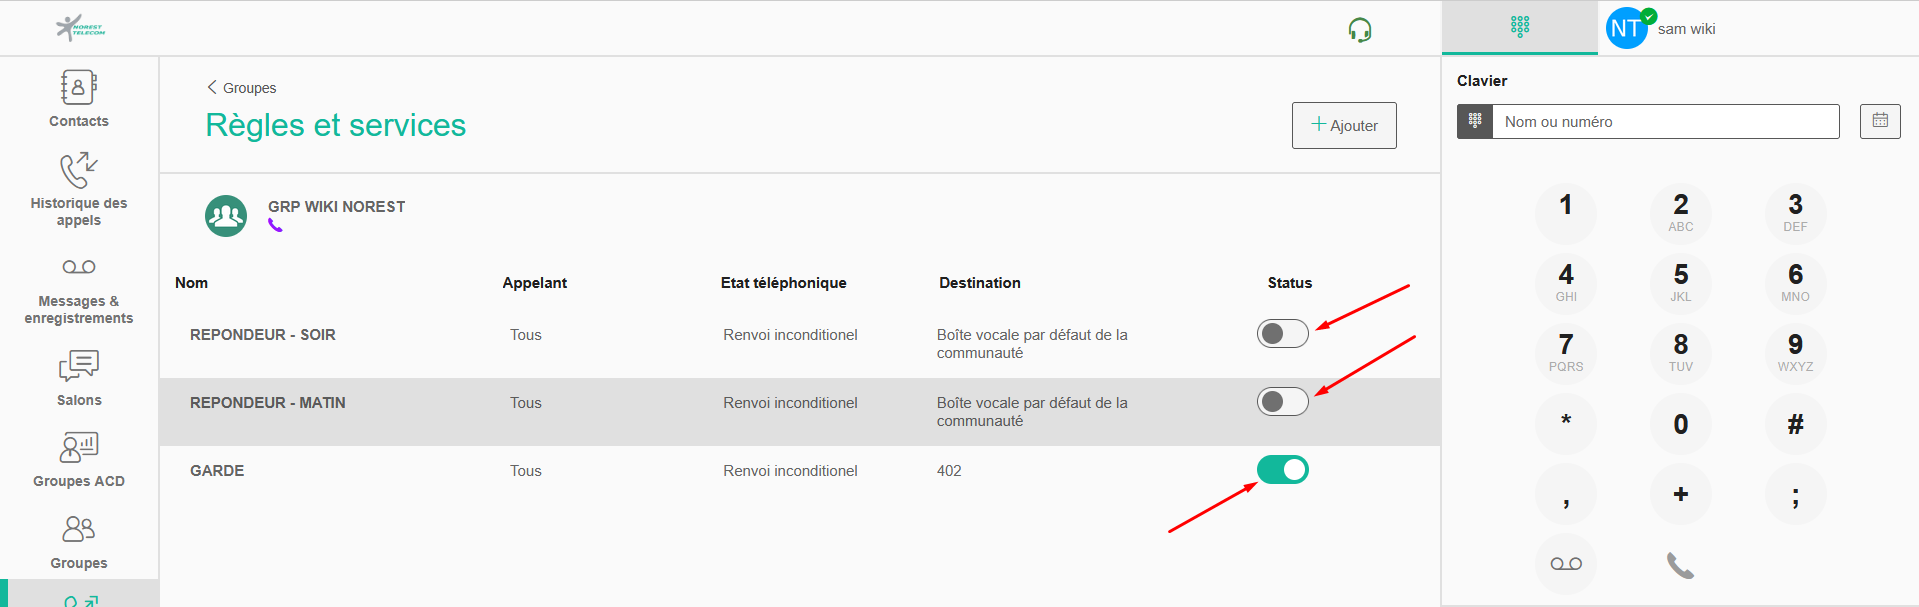The image size is (1919, 607).
Task: Open the GARDE rule
Action: [x=217, y=471]
